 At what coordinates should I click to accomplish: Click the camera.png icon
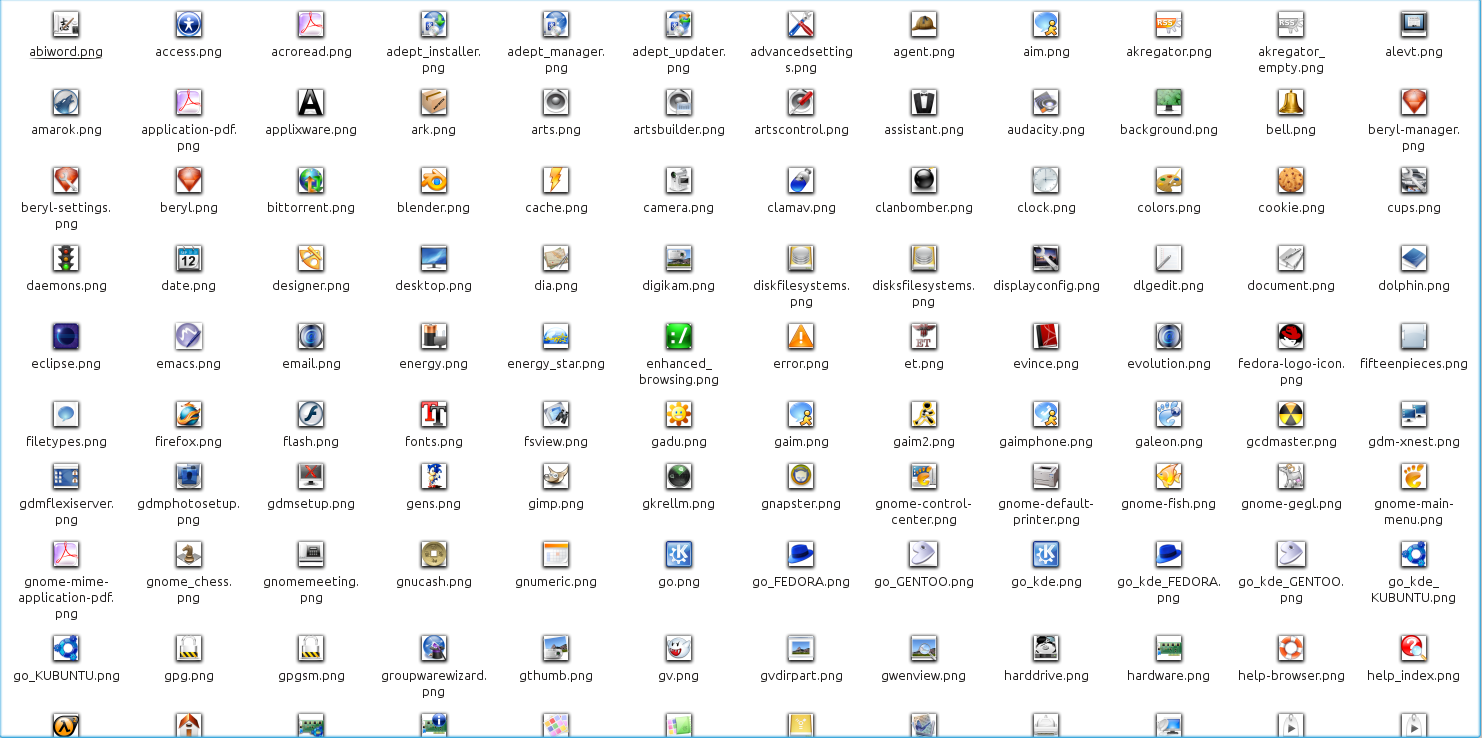(x=679, y=180)
